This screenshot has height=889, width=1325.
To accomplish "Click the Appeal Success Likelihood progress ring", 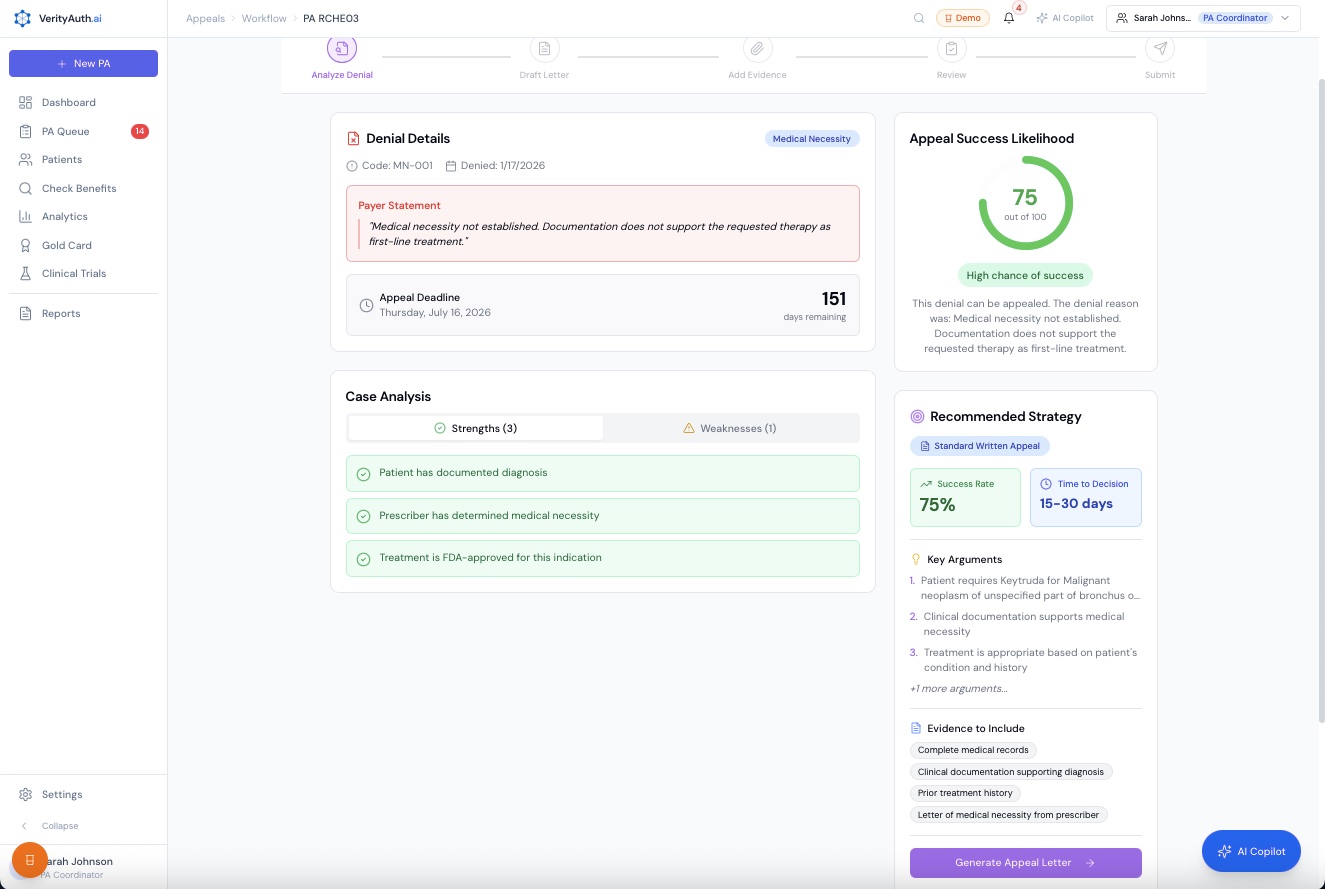I will click(x=1025, y=202).
